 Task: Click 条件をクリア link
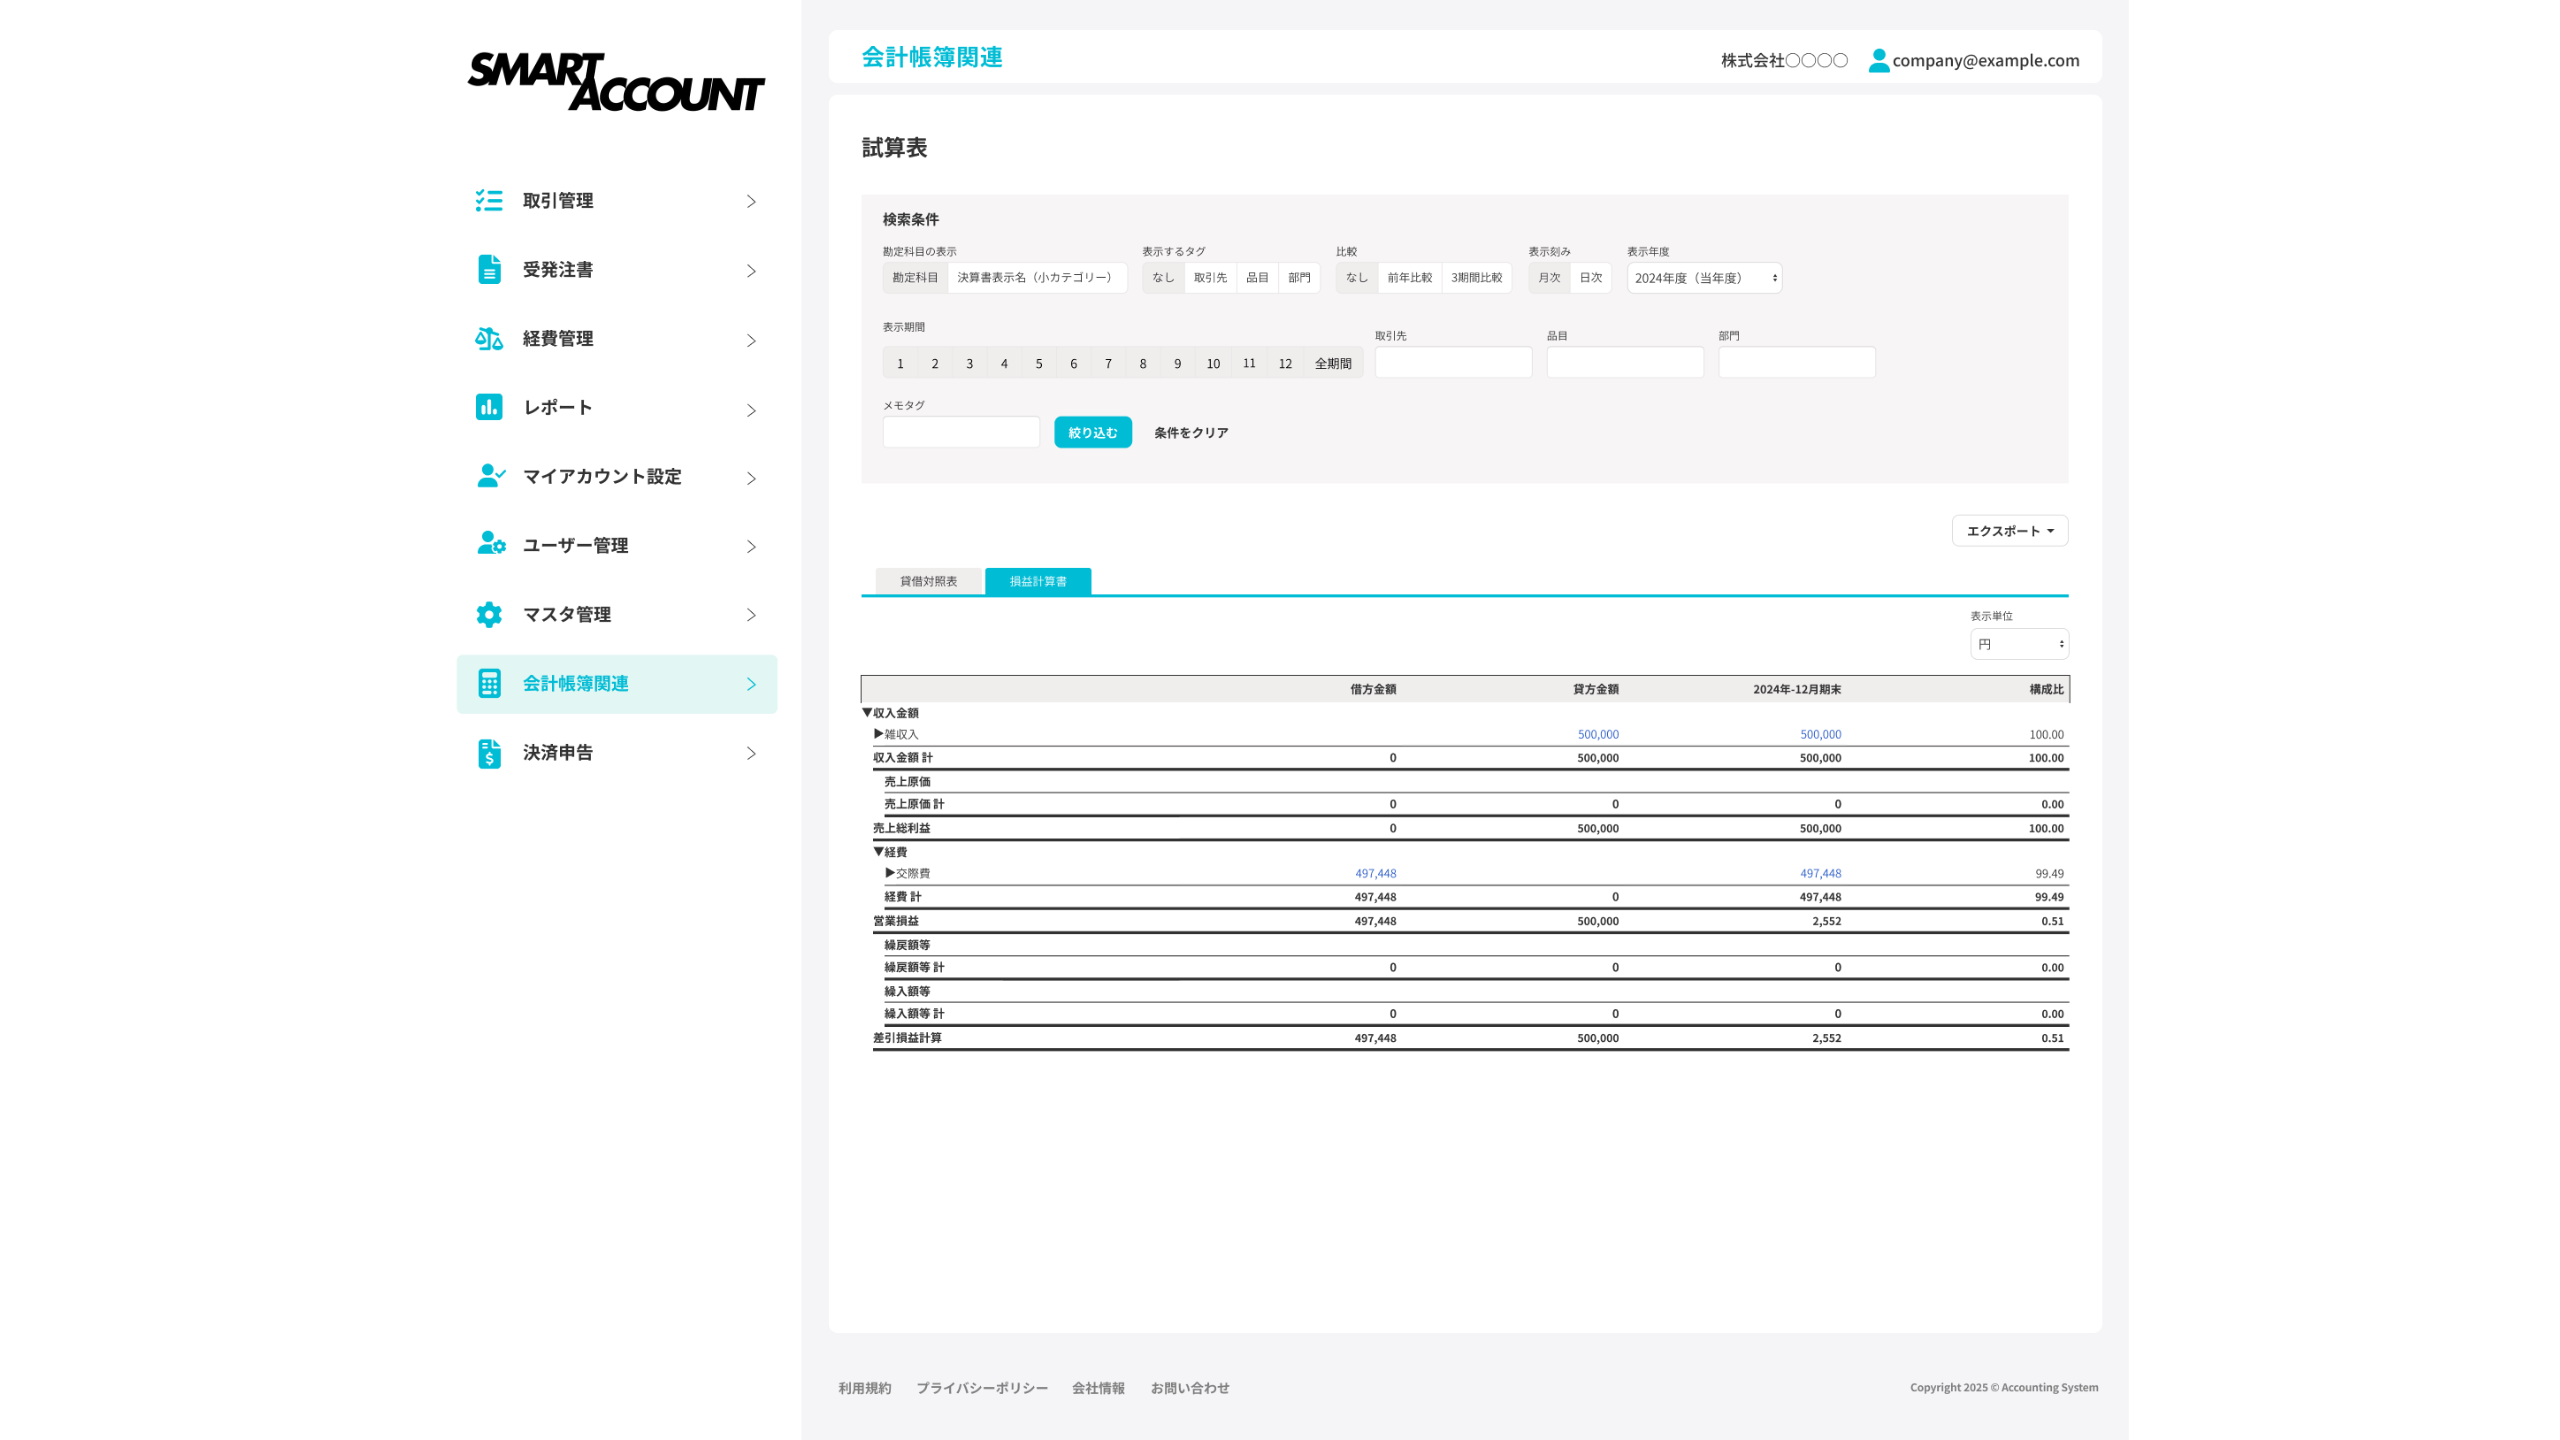pyautogui.click(x=1190, y=432)
